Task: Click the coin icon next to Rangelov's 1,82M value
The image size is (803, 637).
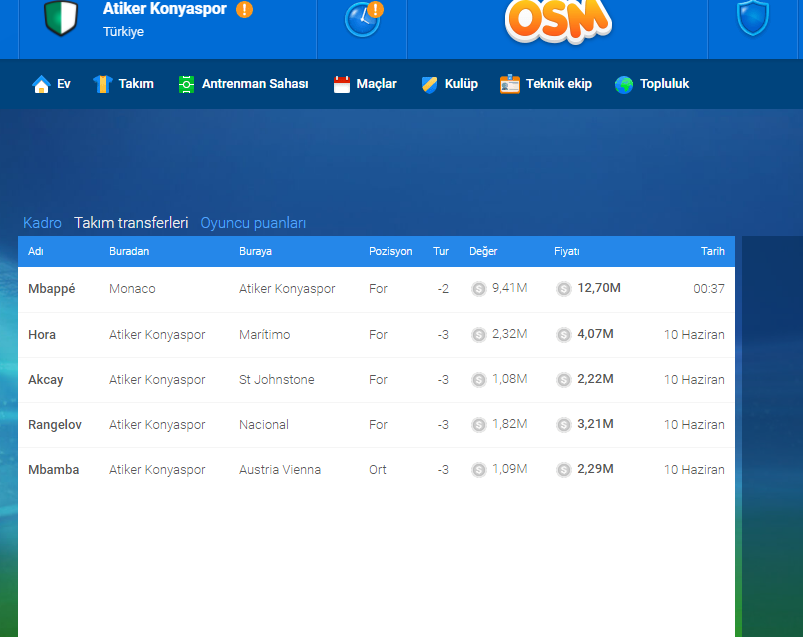Action: (x=479, y=425)
